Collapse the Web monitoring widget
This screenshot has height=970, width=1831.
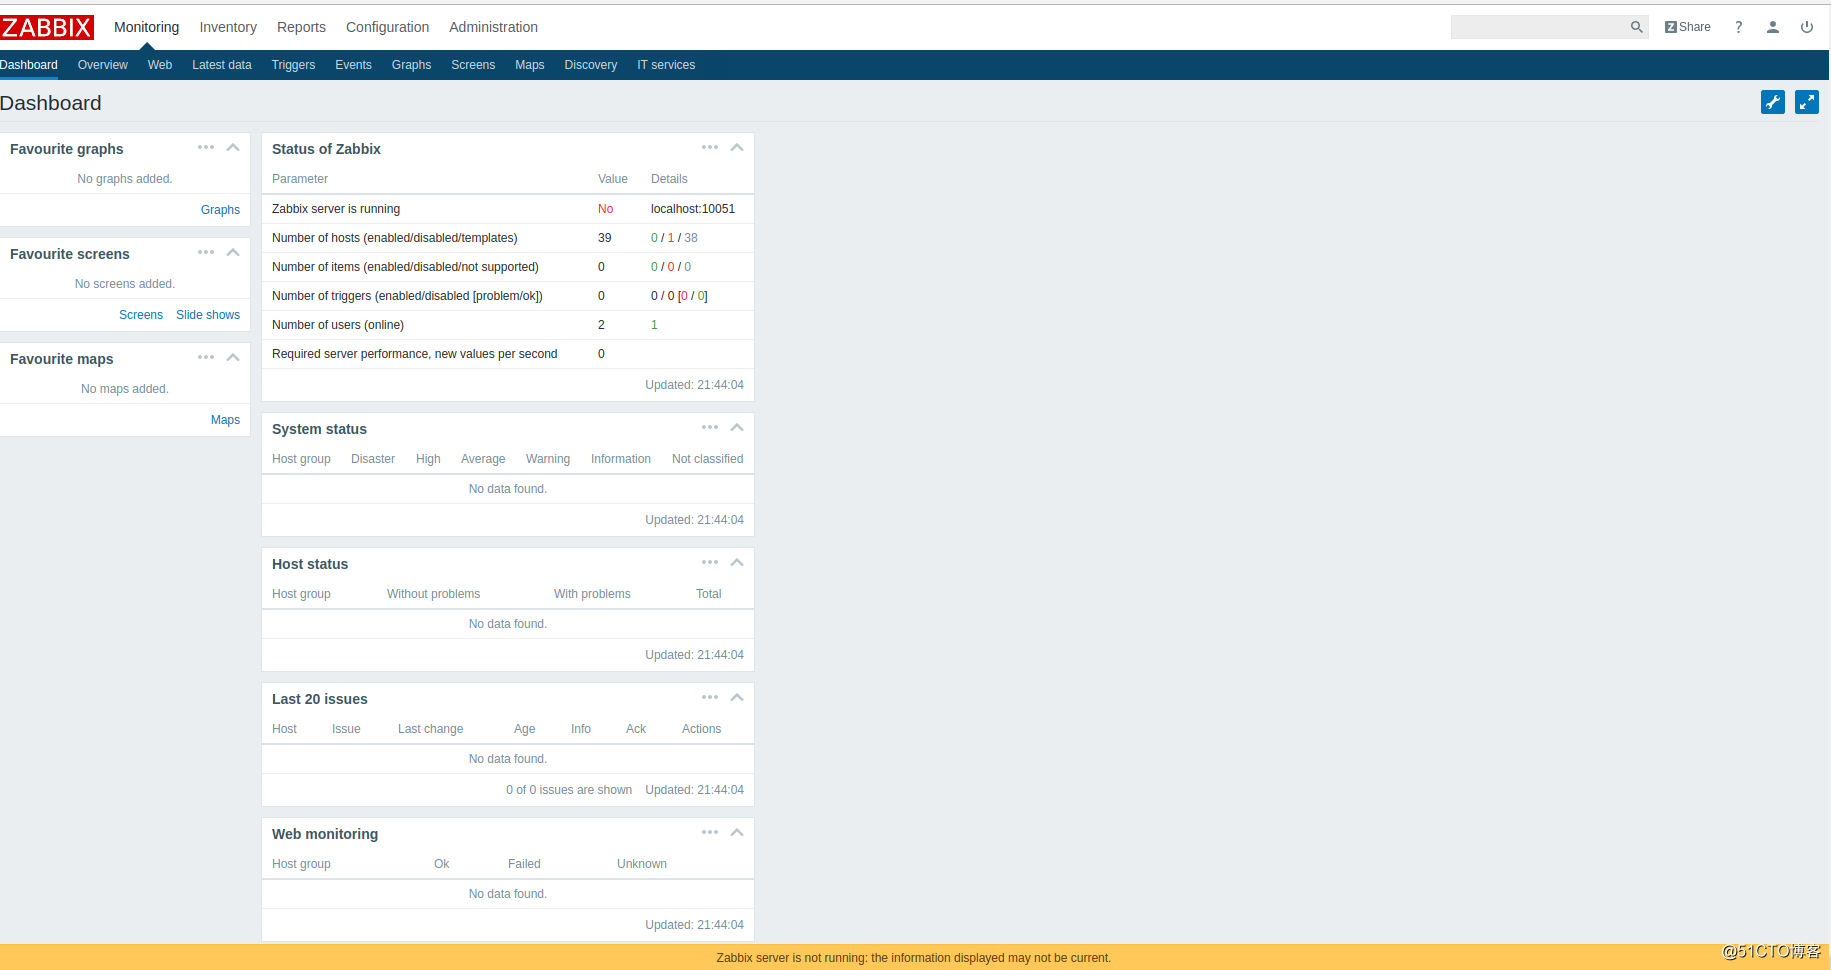pos(737,832)
